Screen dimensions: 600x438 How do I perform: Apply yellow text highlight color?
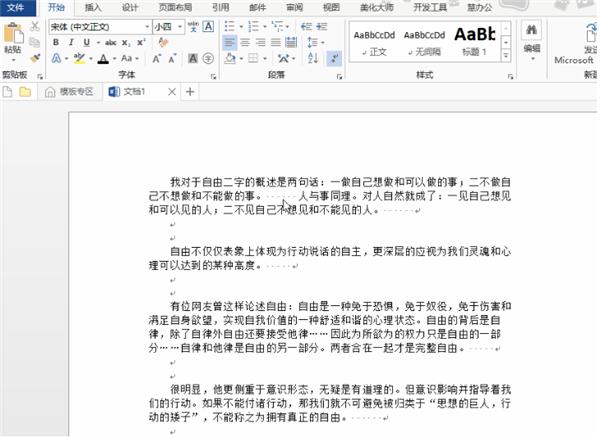tap(79, 59)
